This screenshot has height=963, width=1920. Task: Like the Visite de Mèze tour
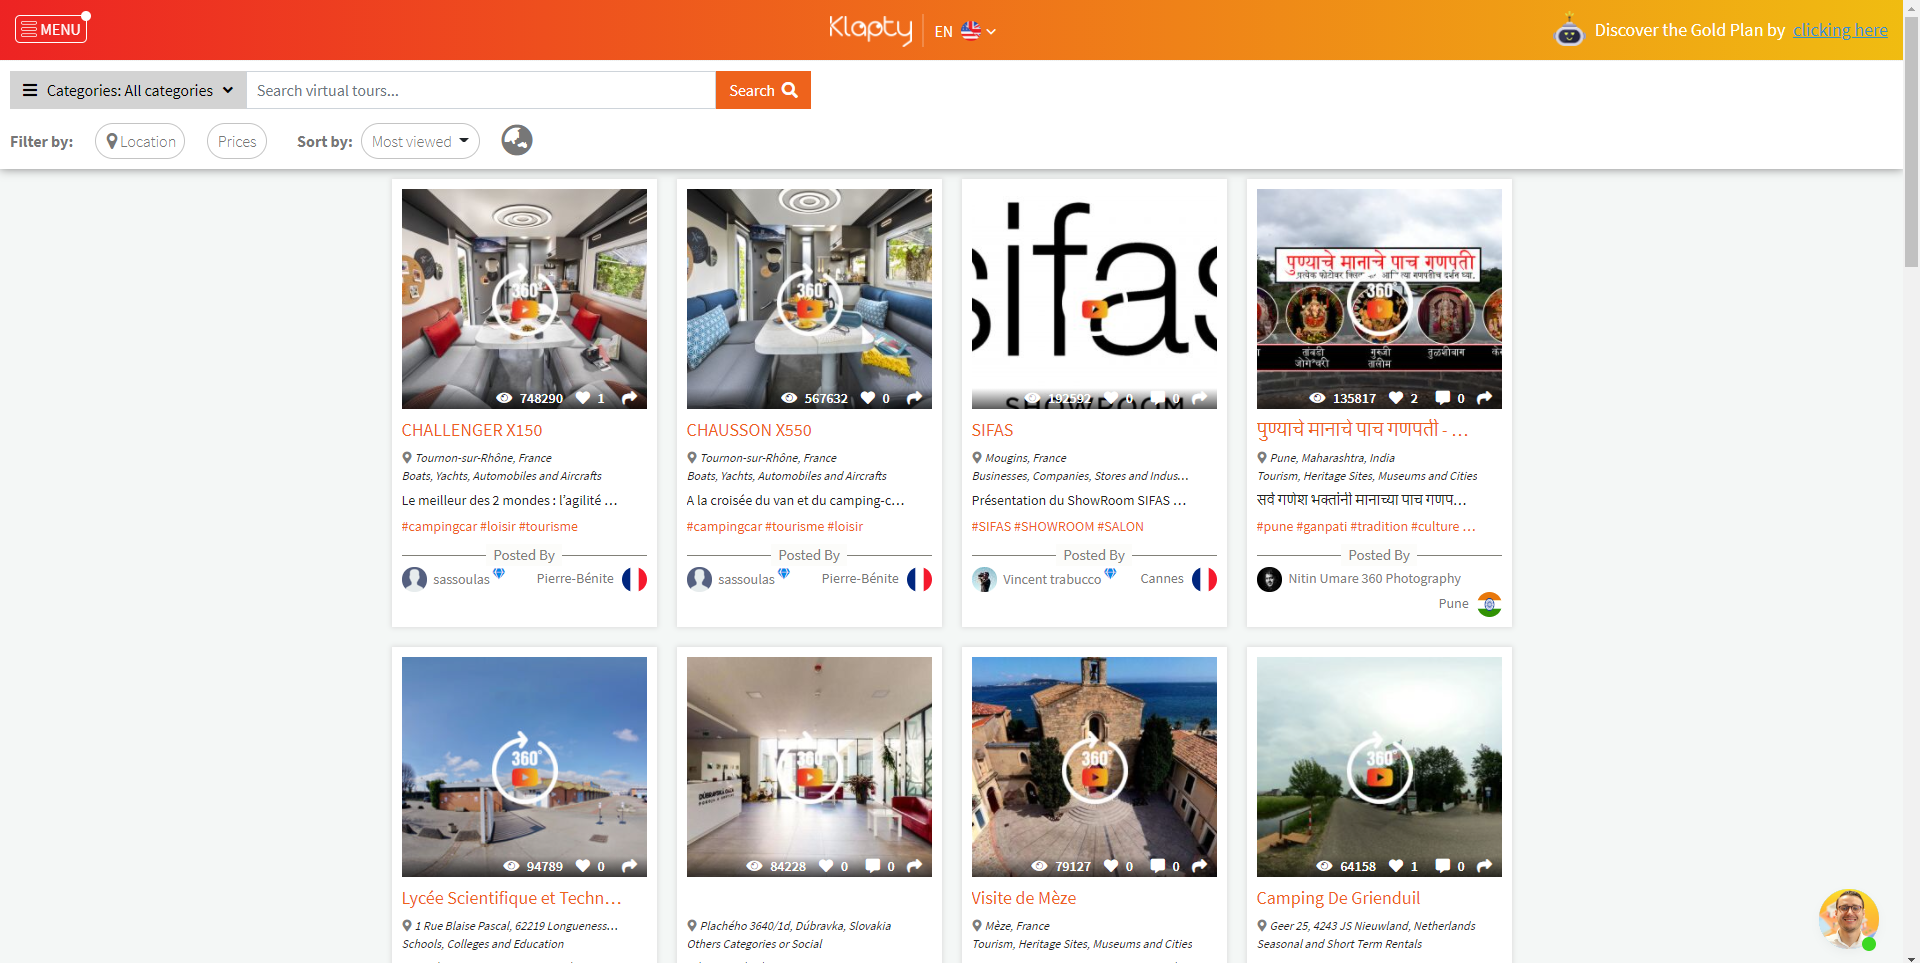[x=1111, y=866]
